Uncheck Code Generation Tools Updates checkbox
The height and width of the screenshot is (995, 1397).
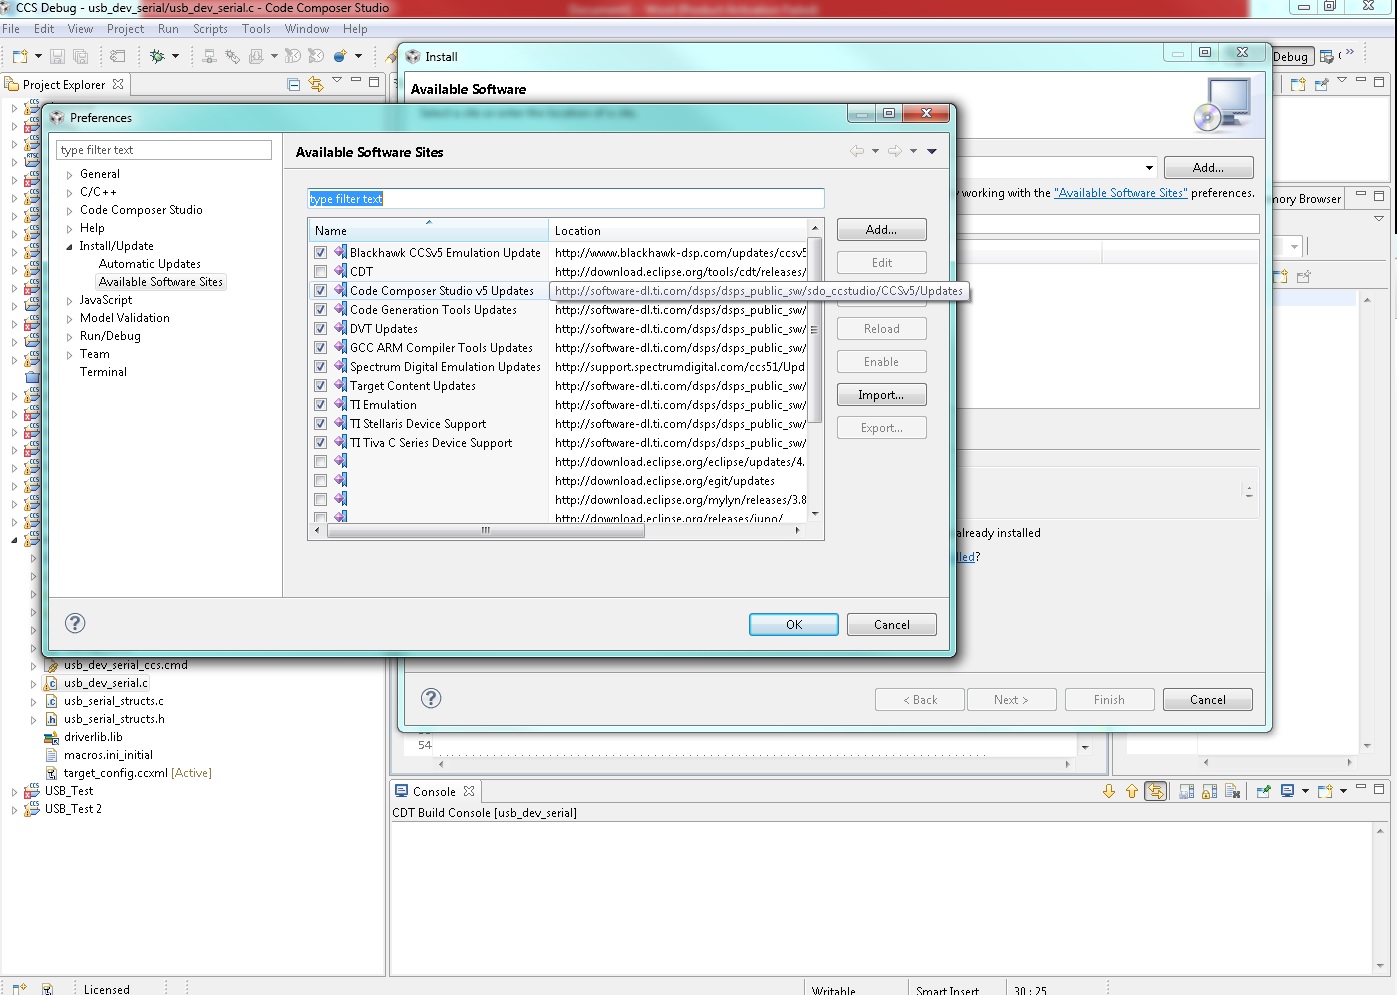click(x=320, y=310)
